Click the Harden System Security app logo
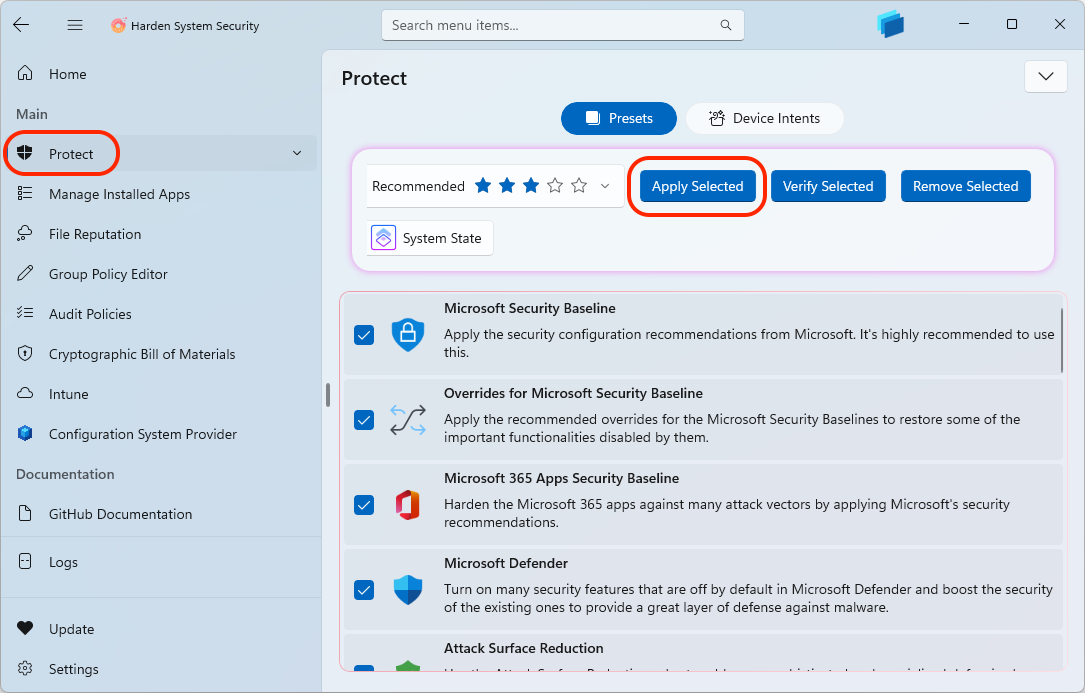 click(x=118, y=25)
